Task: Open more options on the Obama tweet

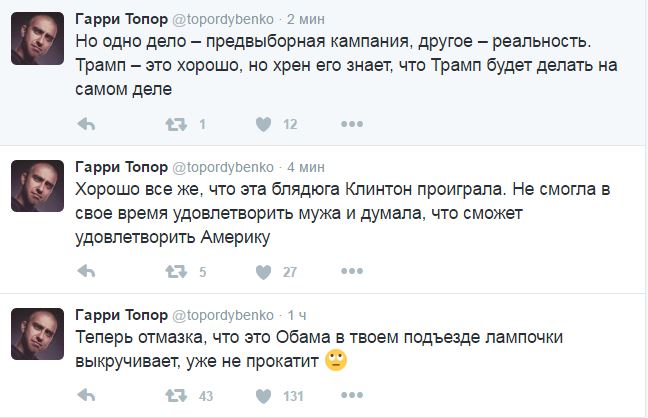Action: pyautogui.click(x=351, y=396)
